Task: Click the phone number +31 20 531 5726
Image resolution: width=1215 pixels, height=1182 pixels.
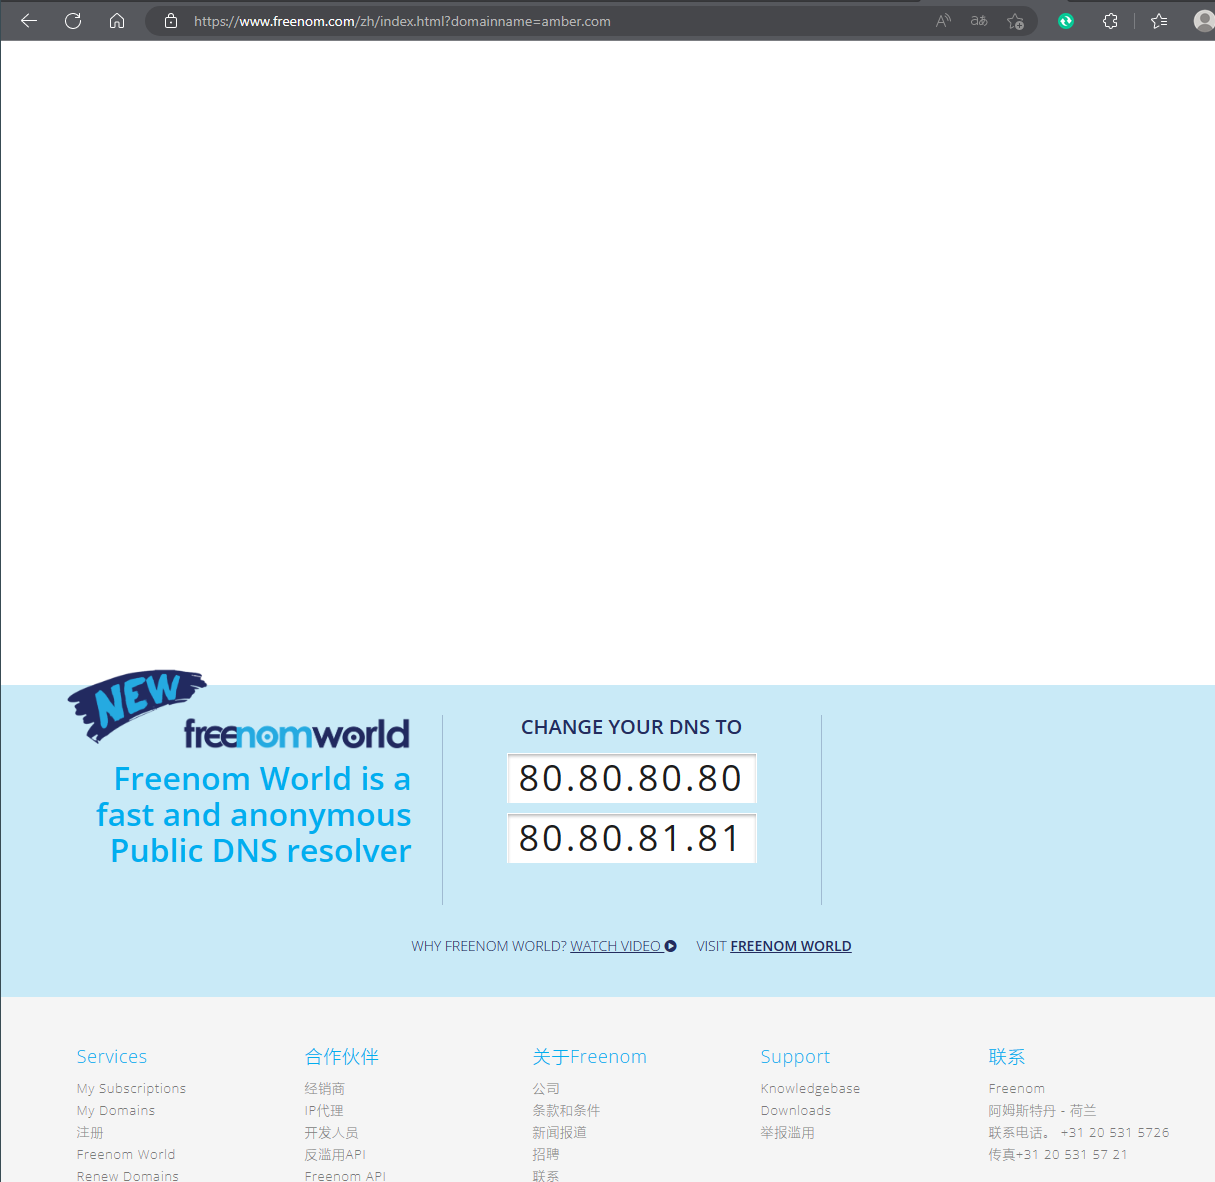Action: 1115,1132
